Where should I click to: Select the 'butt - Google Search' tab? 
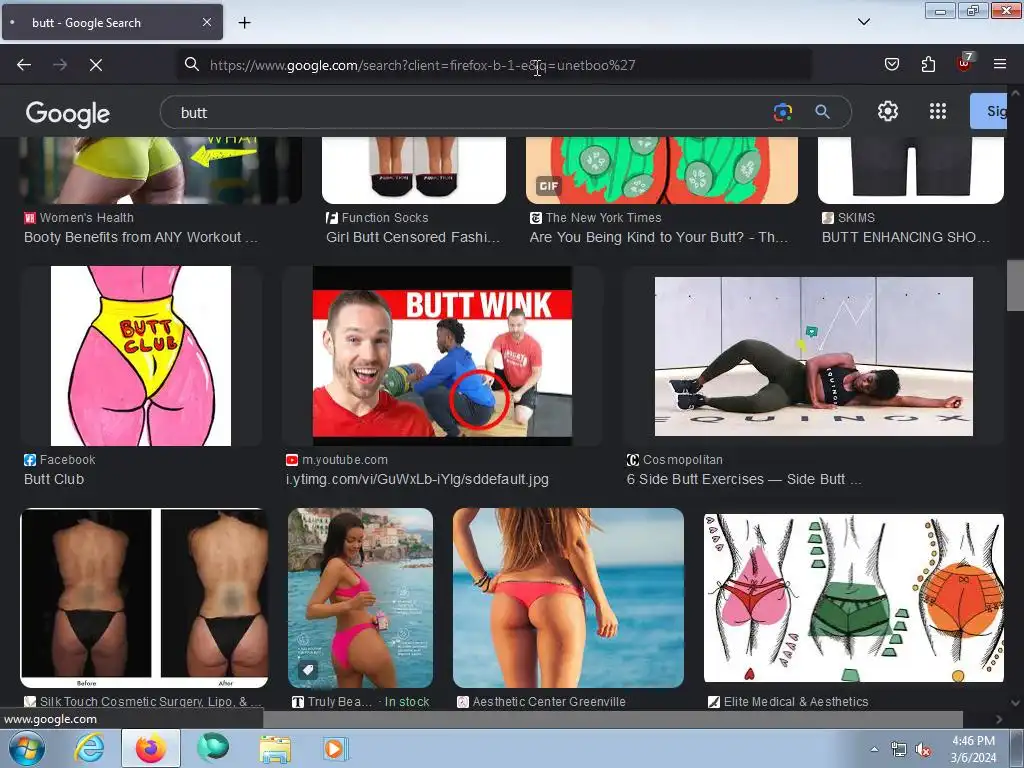pos(112,22)
